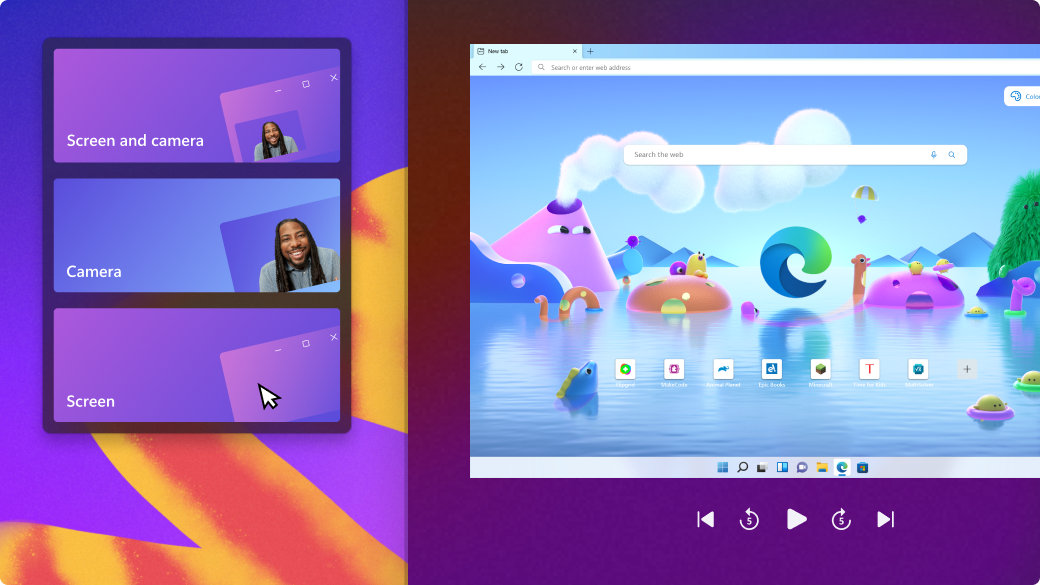Screen dimensions: 1040x585
Task: Skip to the end of the clip
Action: [x=885, y=519]
